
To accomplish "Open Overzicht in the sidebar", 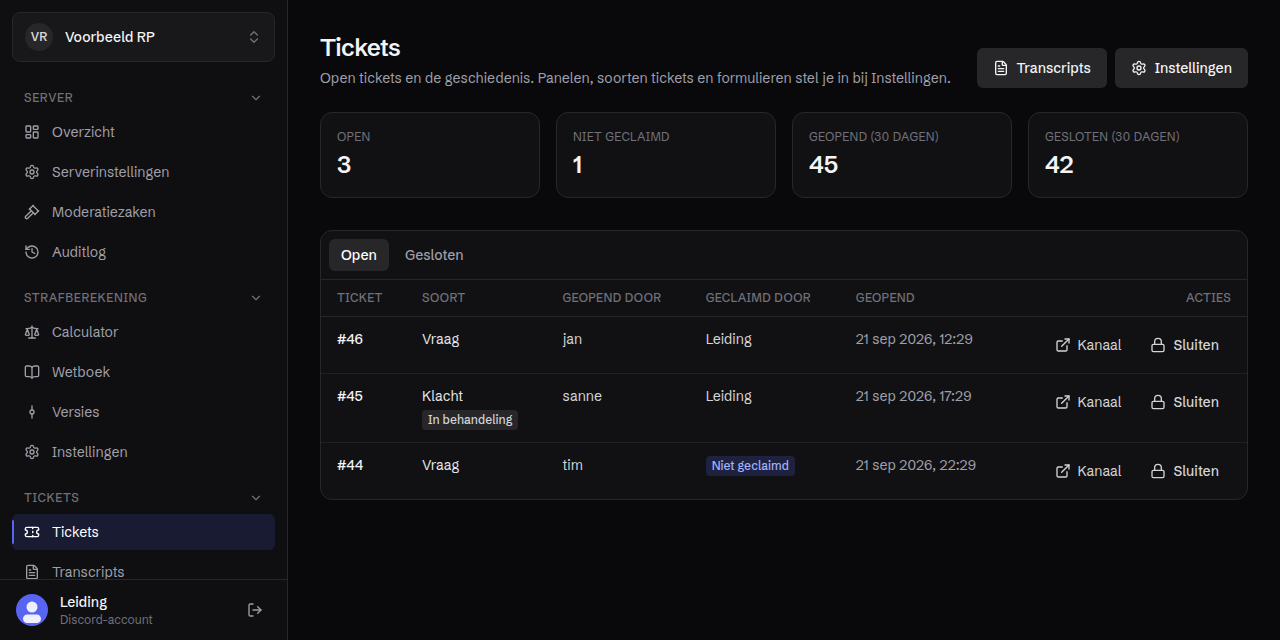I will pos(143,132).
